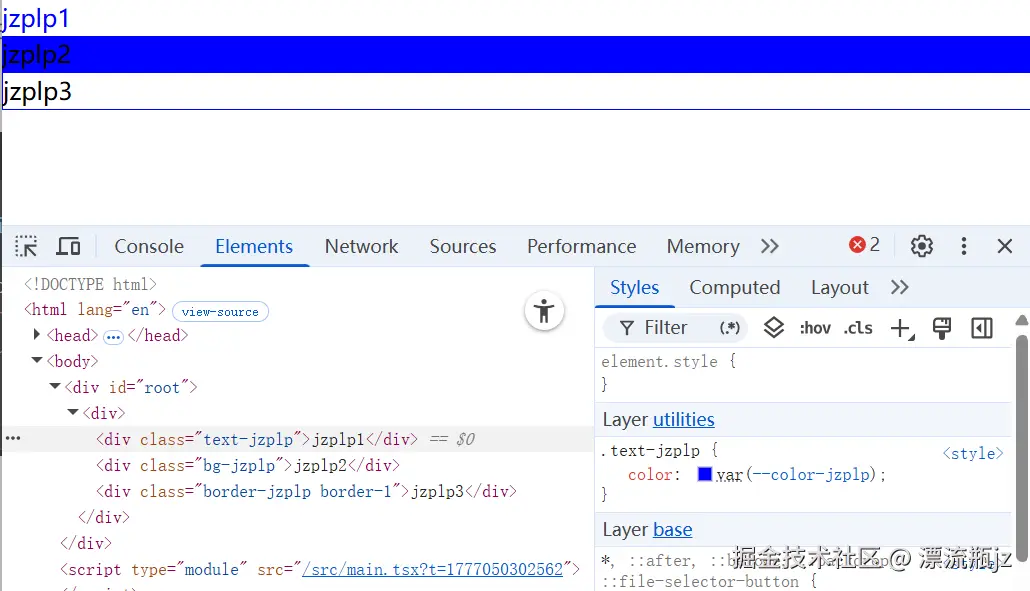This screenshot has height=591, width=1030.
Task: Click the element.style rule block
Action: [805, 372]
